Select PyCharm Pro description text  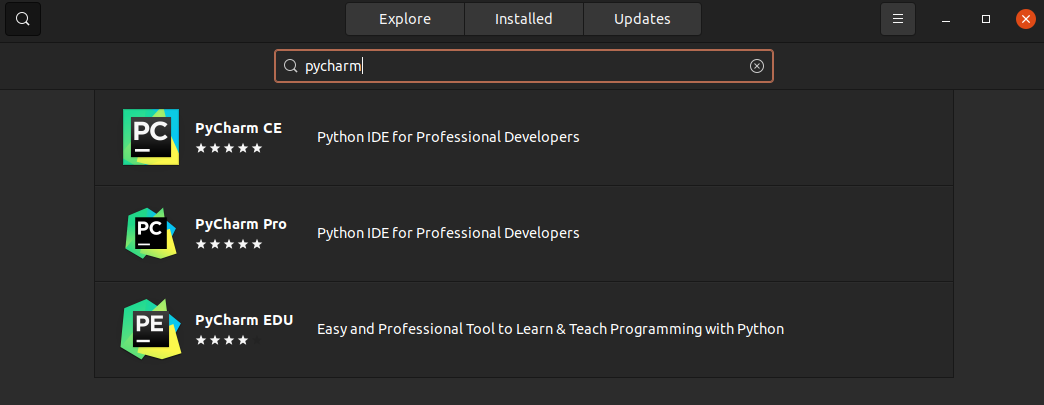(448, 233)
